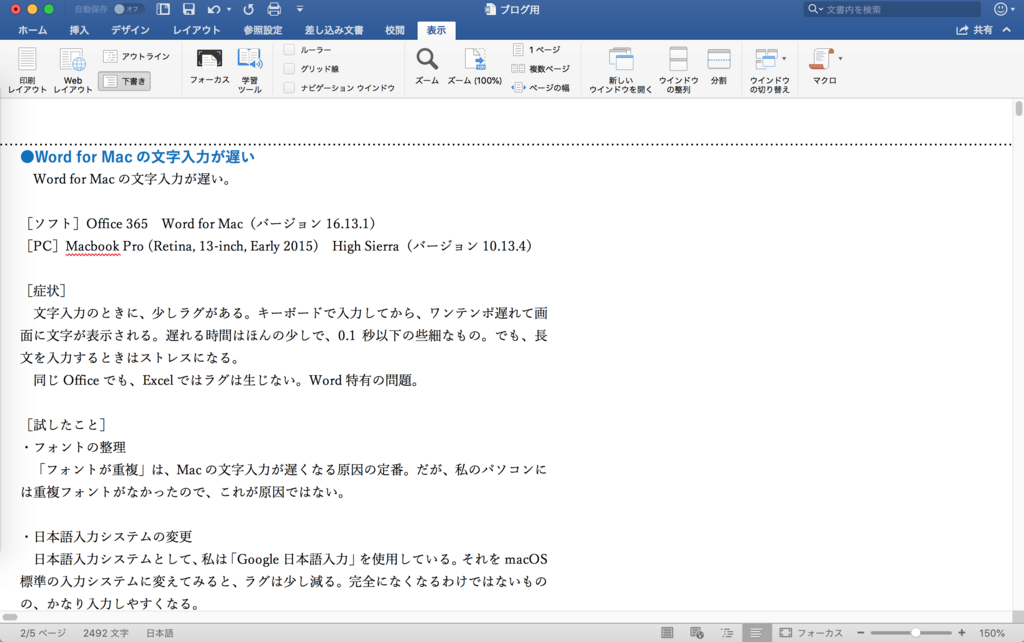Image resolution: width=1024 pixels, height=642 pixels.
Task: Open the search options dropdown arrow
Action: click(820, 9)
